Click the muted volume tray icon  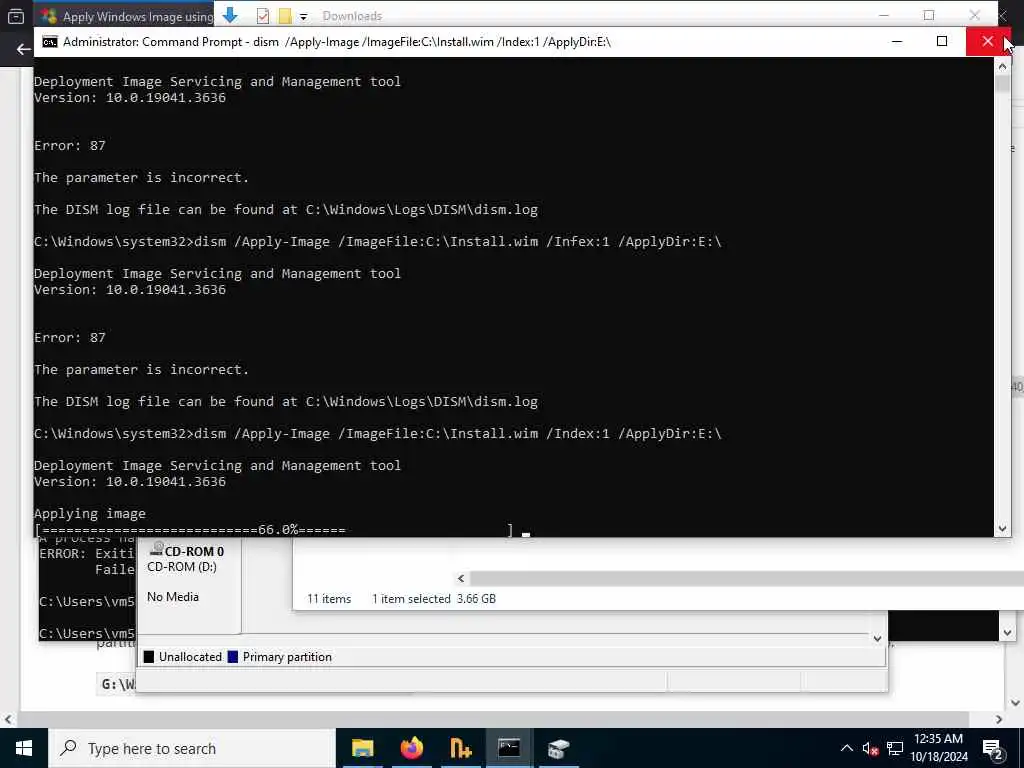point(870,748)
